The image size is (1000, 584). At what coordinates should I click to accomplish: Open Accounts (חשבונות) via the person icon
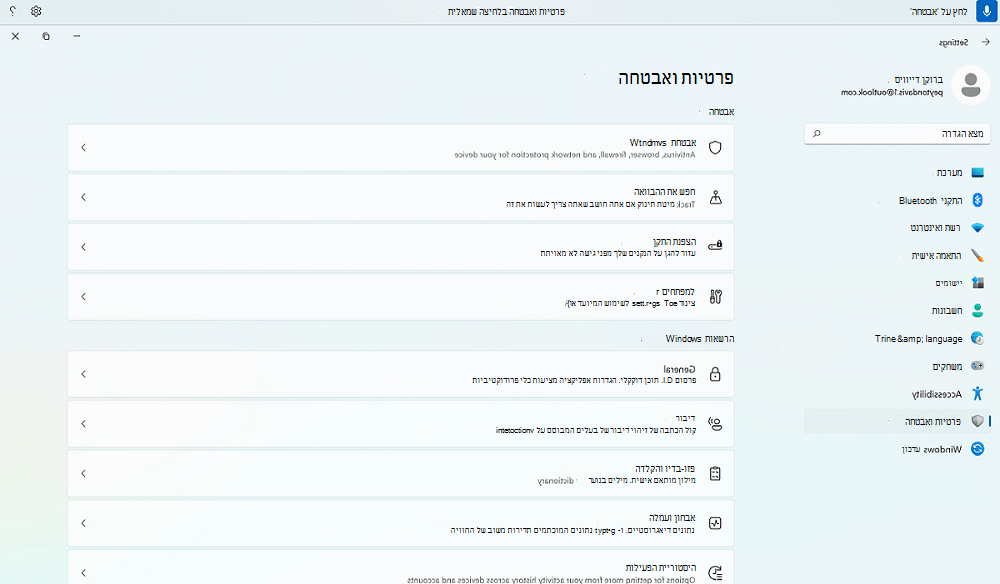(x=978, y=310)
